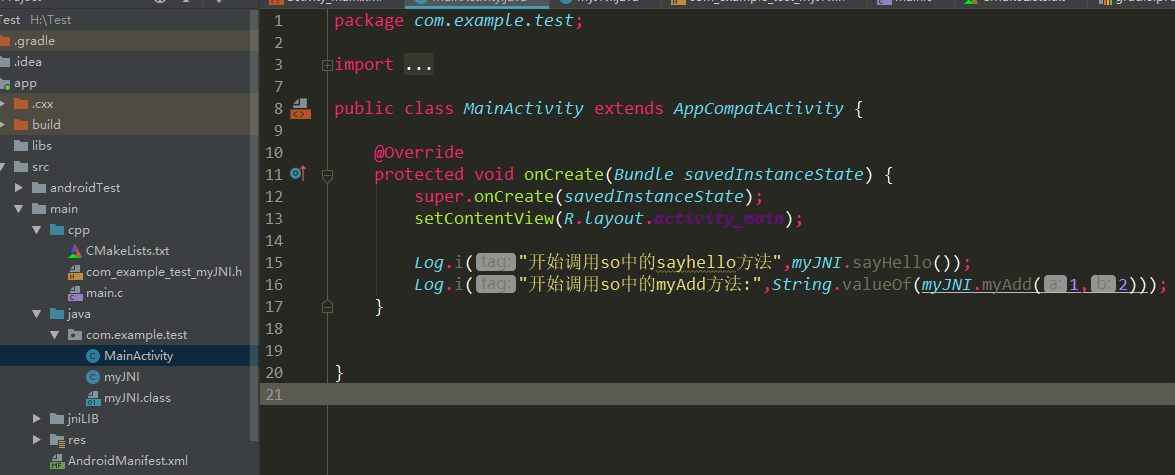
Task: Click the resources folder icon beside res
Action: click(x=56, y=440)
